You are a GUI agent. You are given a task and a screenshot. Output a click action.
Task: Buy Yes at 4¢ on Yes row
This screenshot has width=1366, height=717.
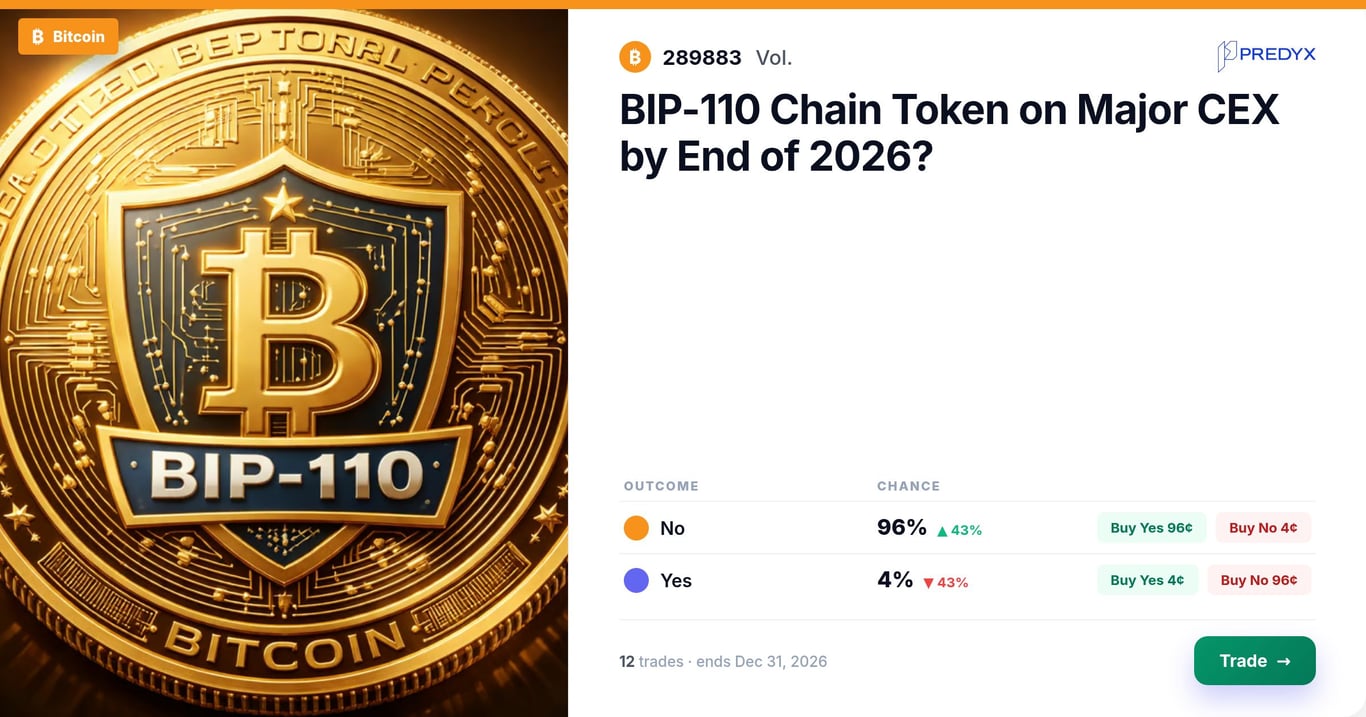point(1147,580)
